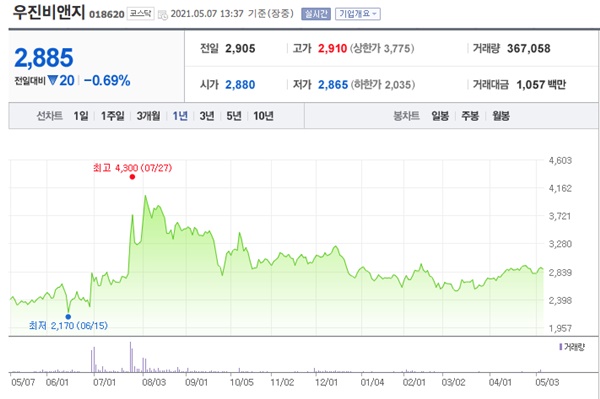Open the 월봉 monthly candle chart
This screenshot has width=600, height=399.
(x=501, y=116)
